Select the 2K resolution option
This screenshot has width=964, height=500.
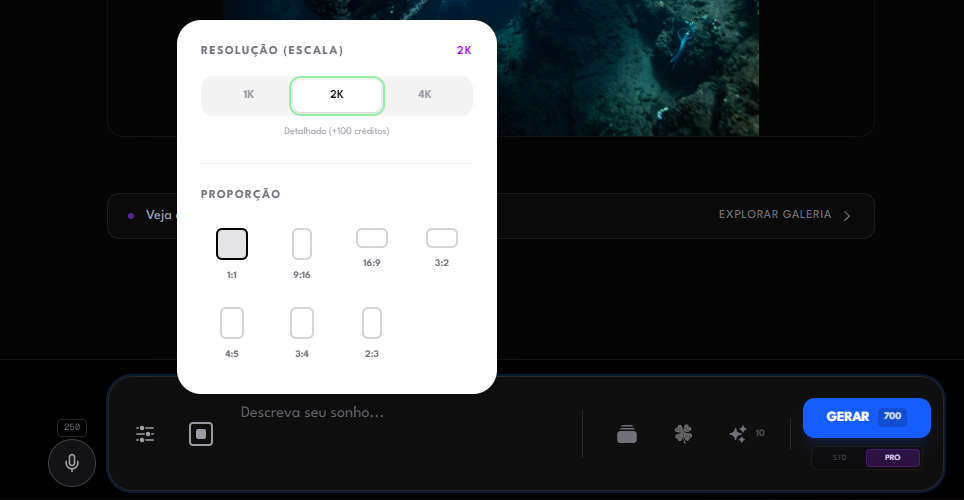337,95
